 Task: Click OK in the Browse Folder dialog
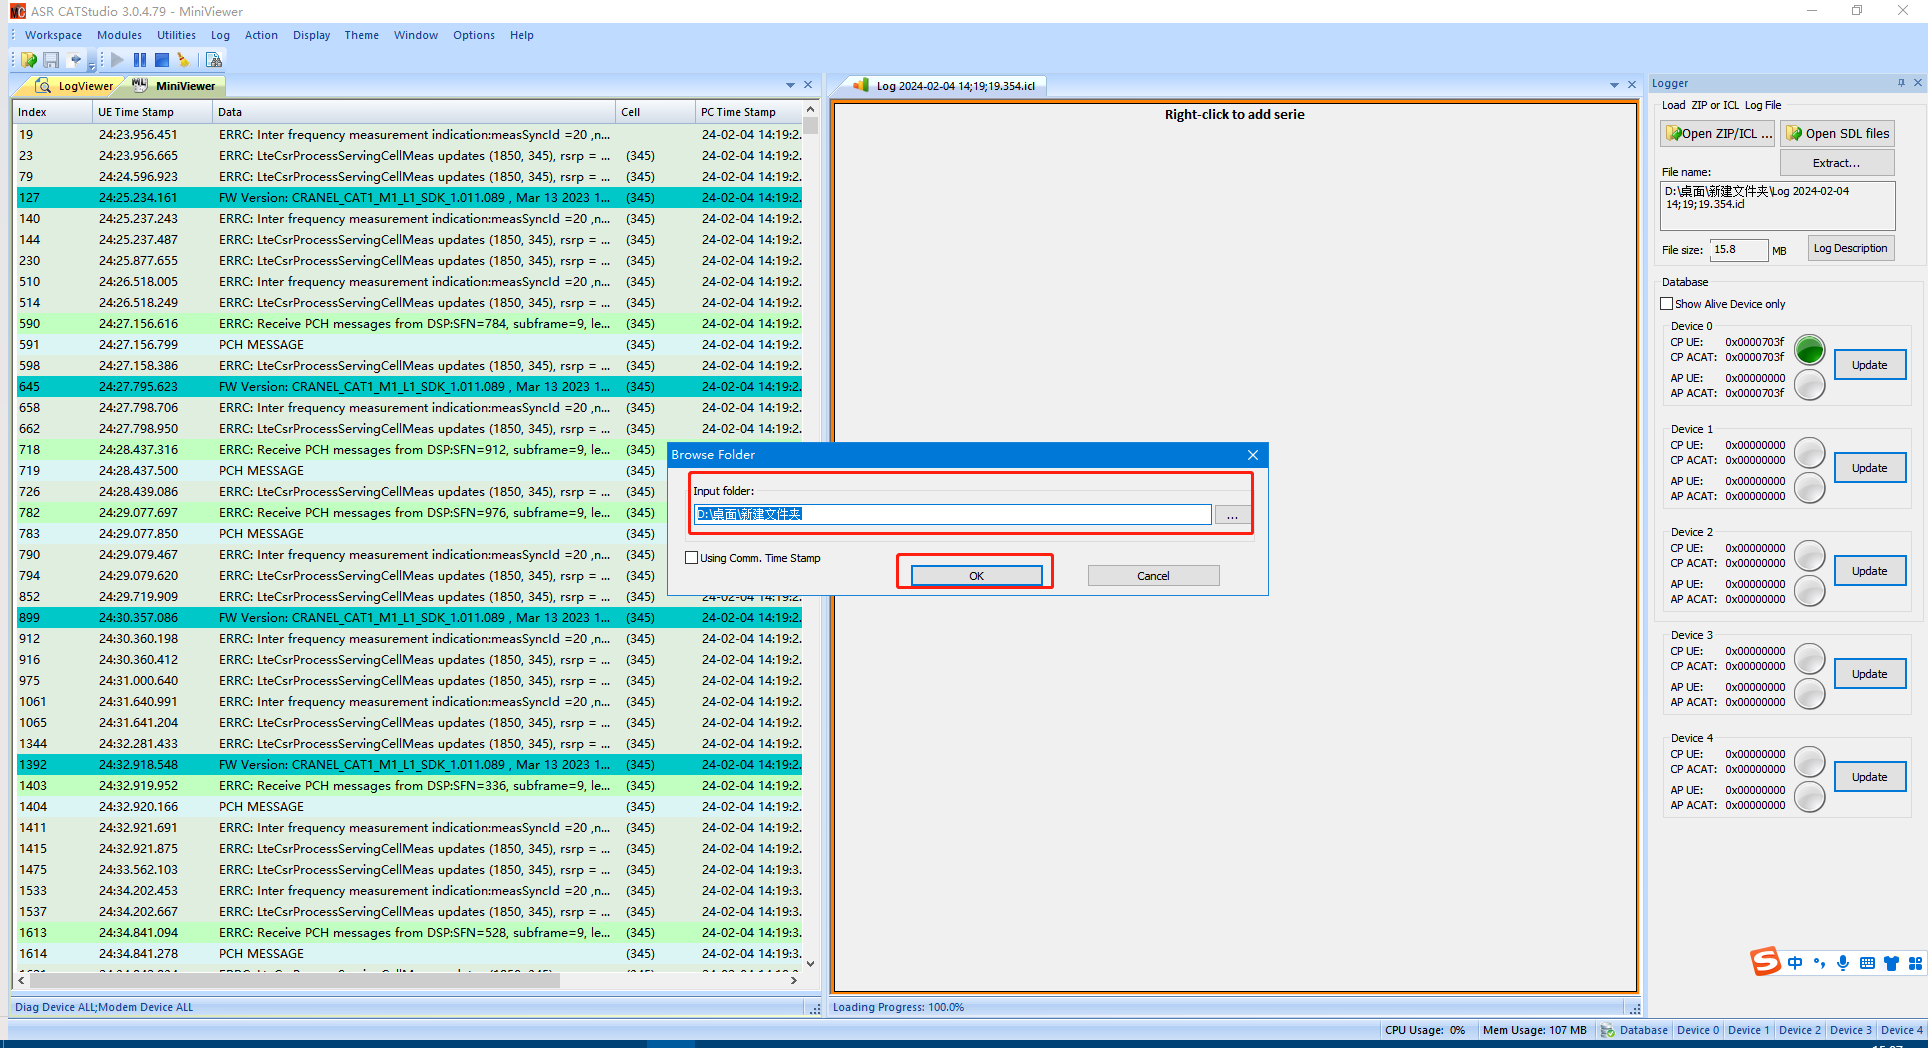click(976, 576)
